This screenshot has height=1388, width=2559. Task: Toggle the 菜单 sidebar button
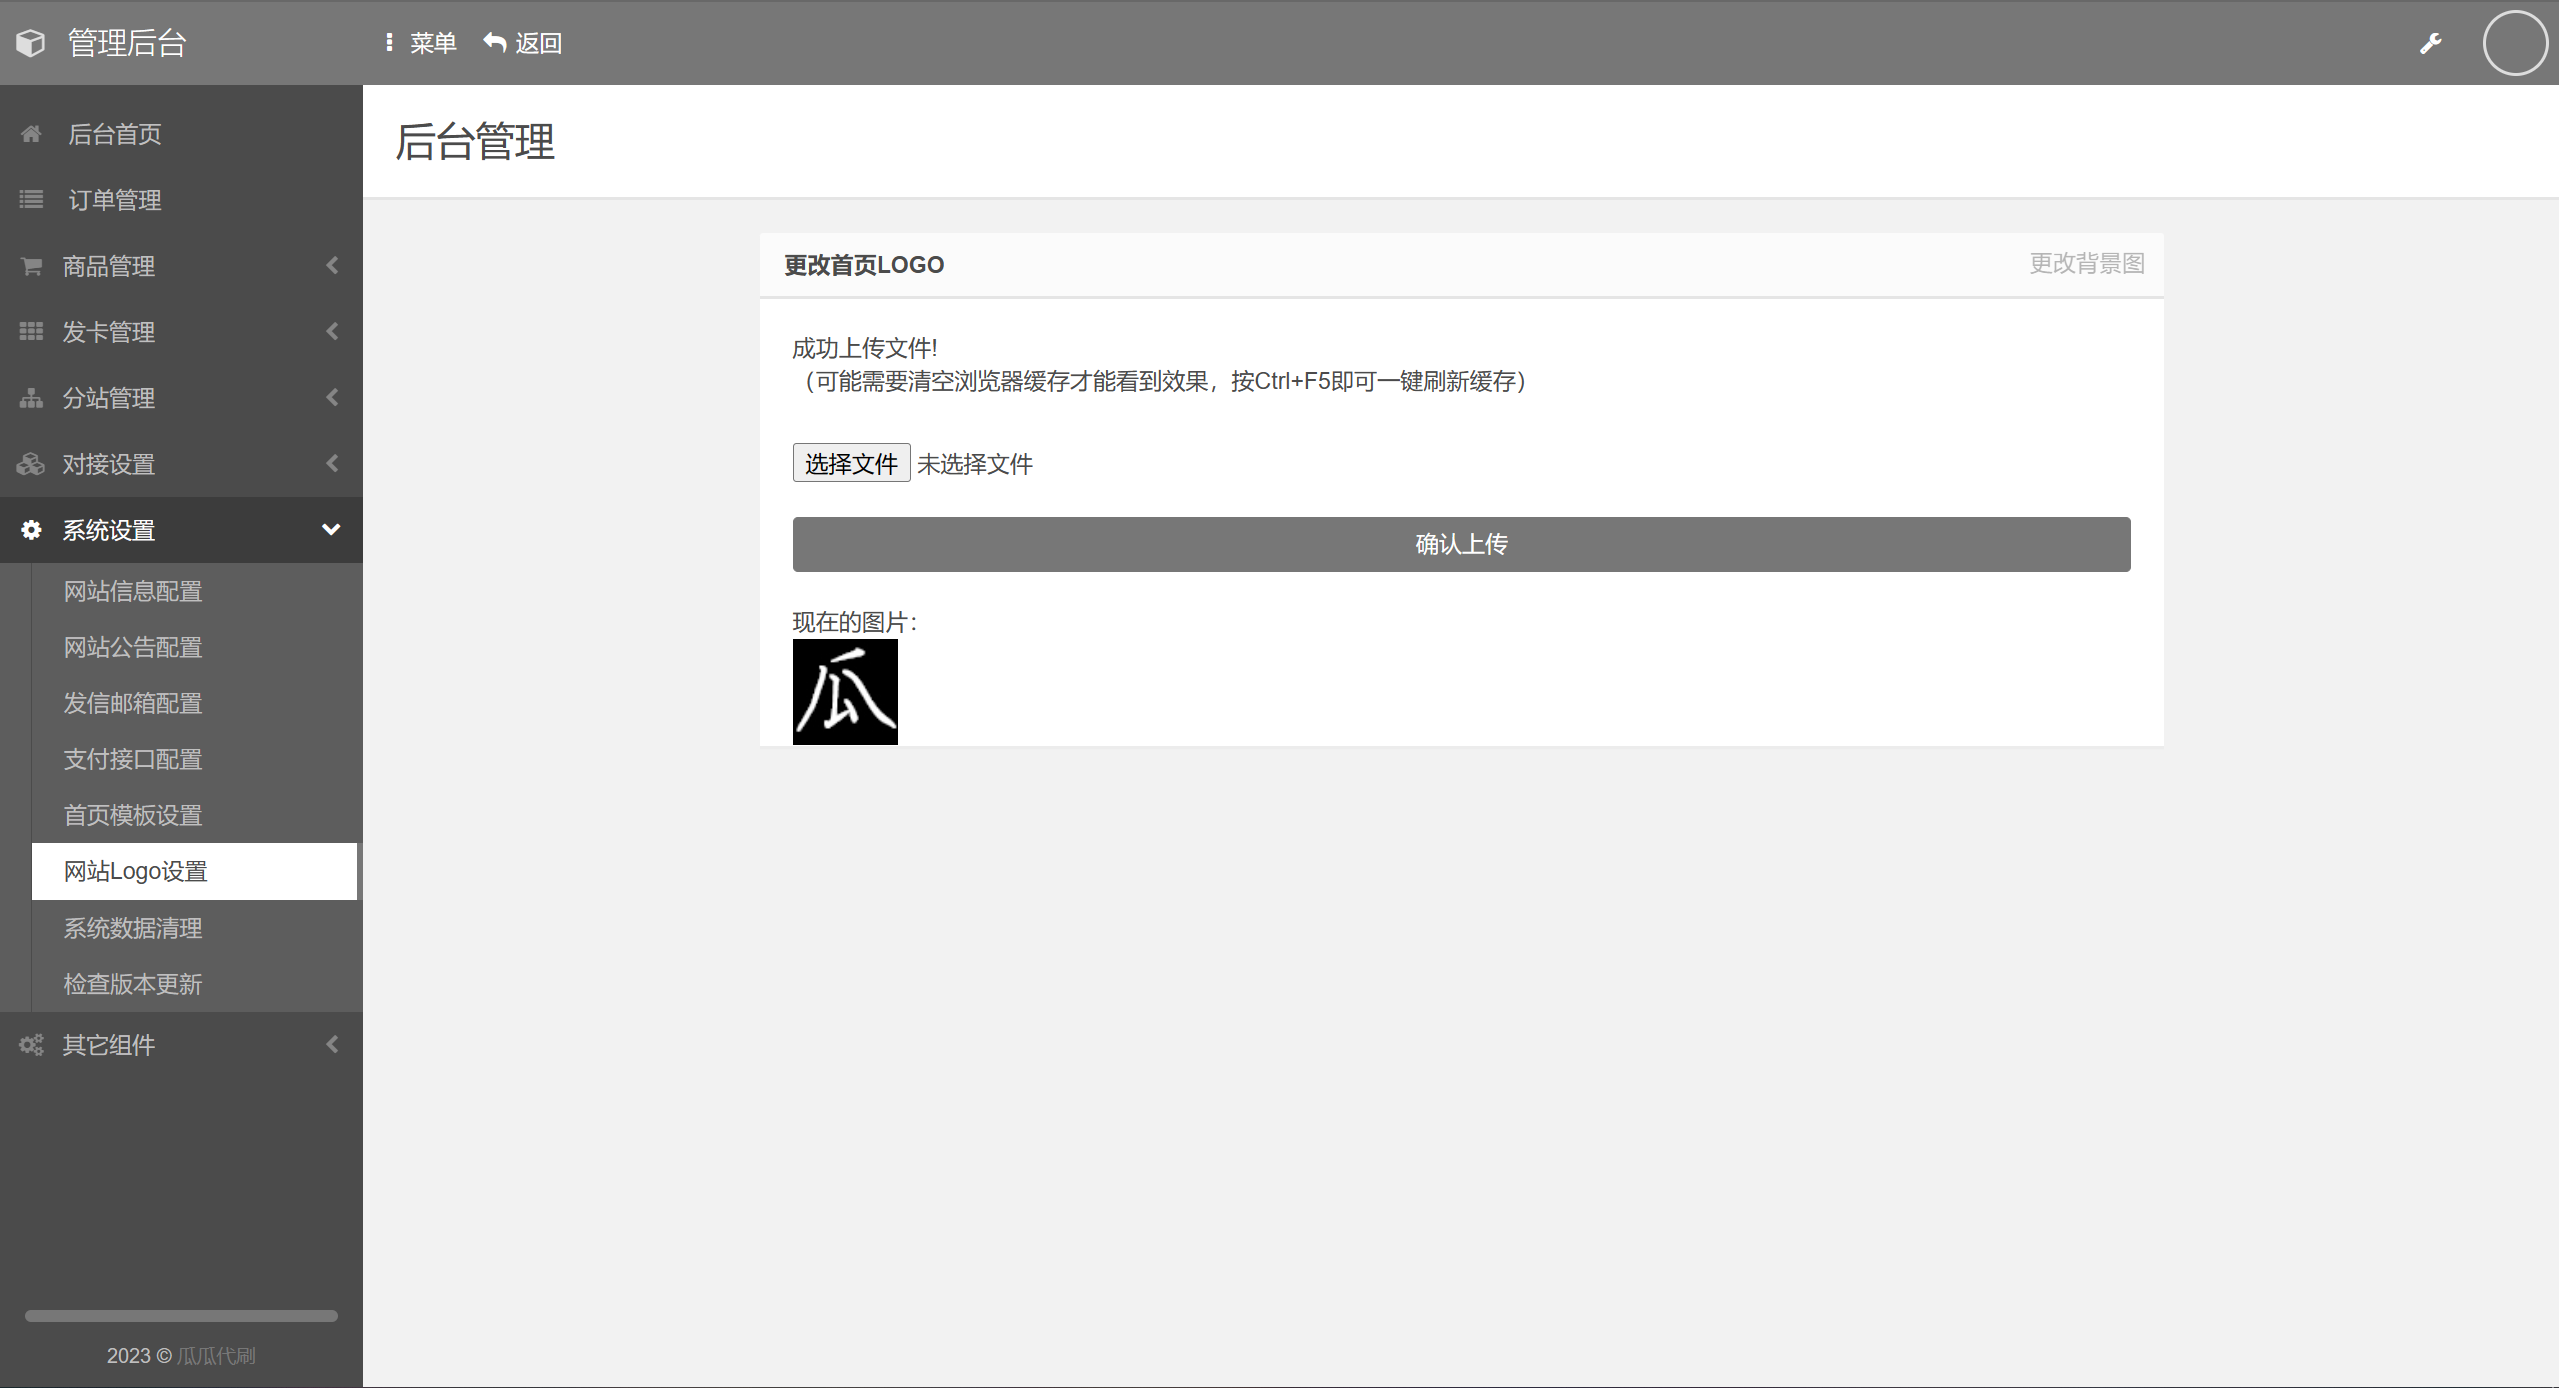coord(421,43)
